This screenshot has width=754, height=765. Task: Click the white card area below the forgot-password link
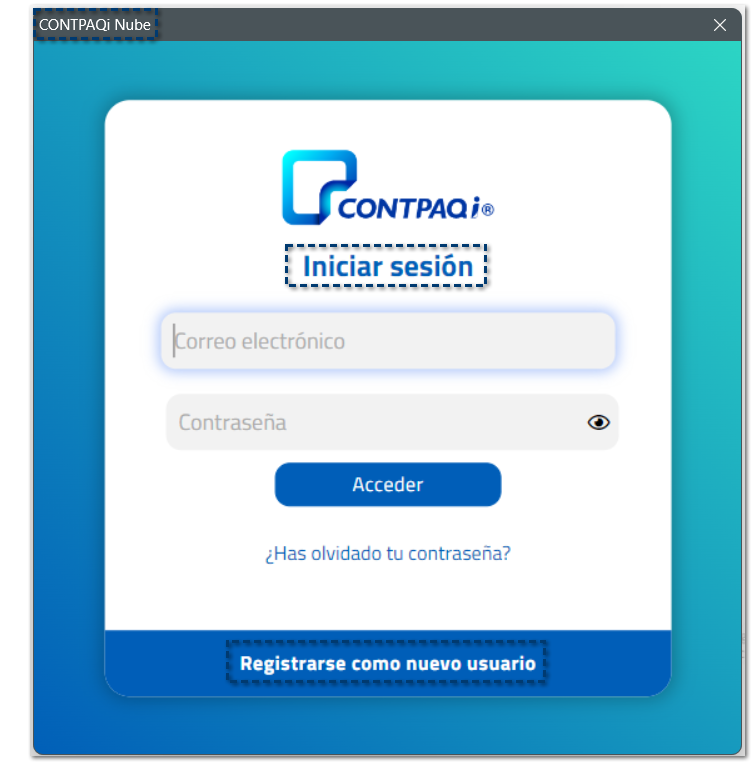[388, 598]
